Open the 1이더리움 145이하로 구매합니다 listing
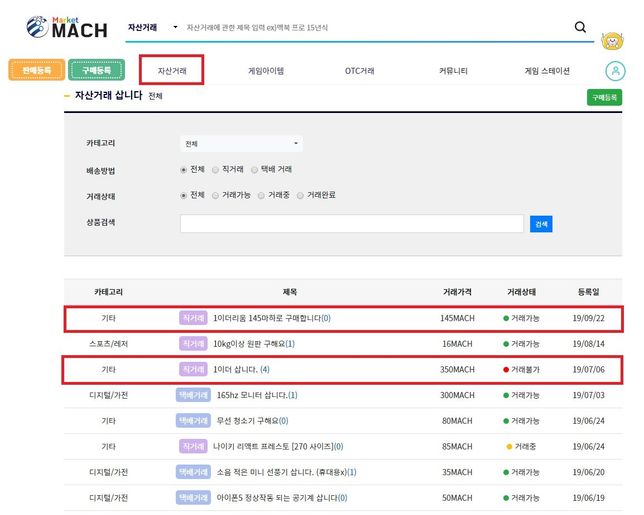Viewport: 644px width, 515px height. click(271, 318)
